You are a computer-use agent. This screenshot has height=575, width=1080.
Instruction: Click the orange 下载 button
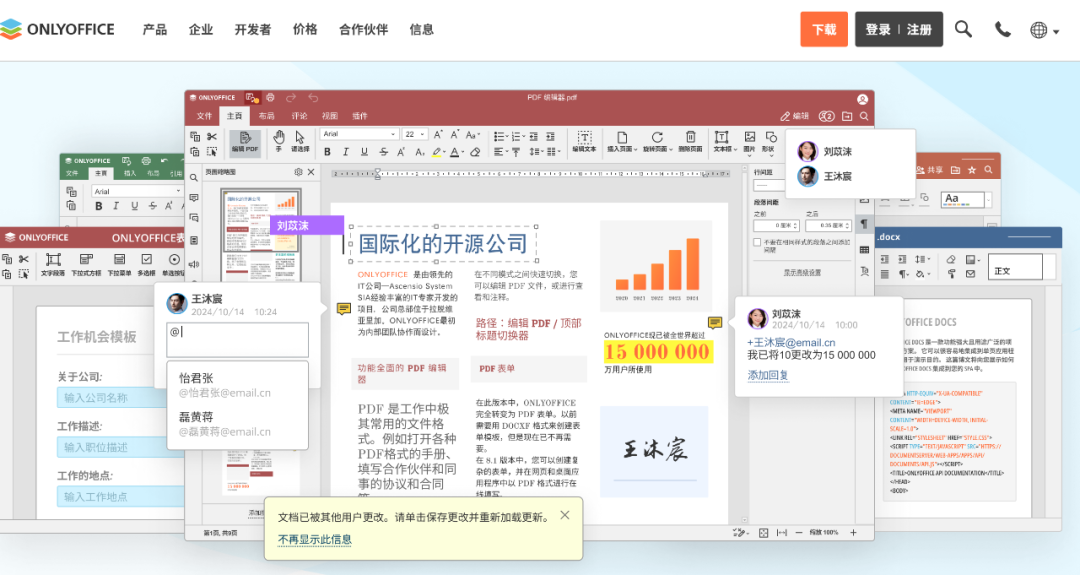824,30
